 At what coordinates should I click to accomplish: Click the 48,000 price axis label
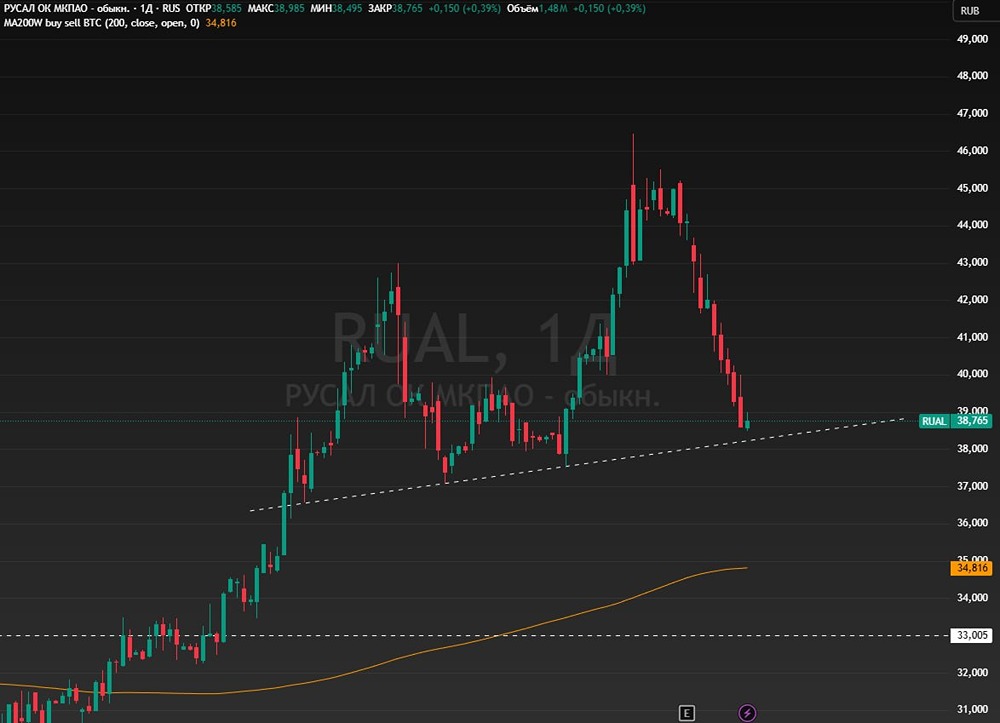(972, 75)
